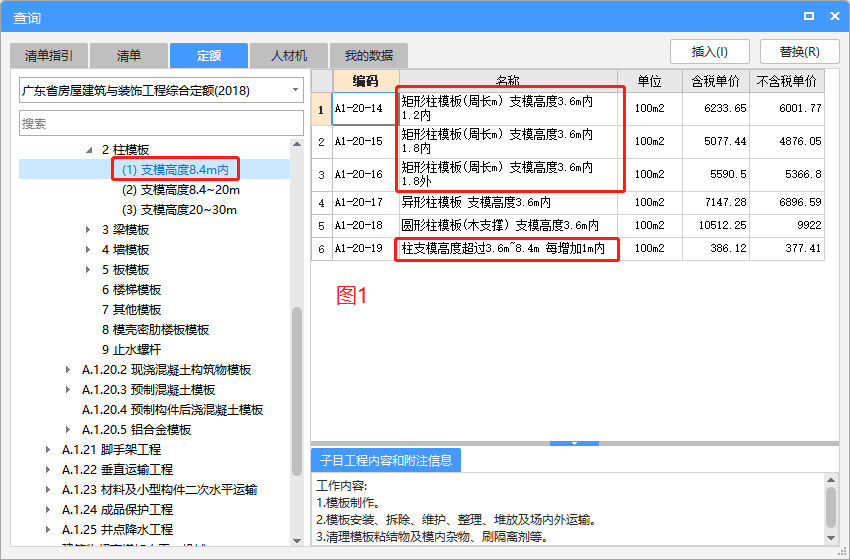
Task: Select code cell A1-20-19
Action: click(x=365, y=248)
